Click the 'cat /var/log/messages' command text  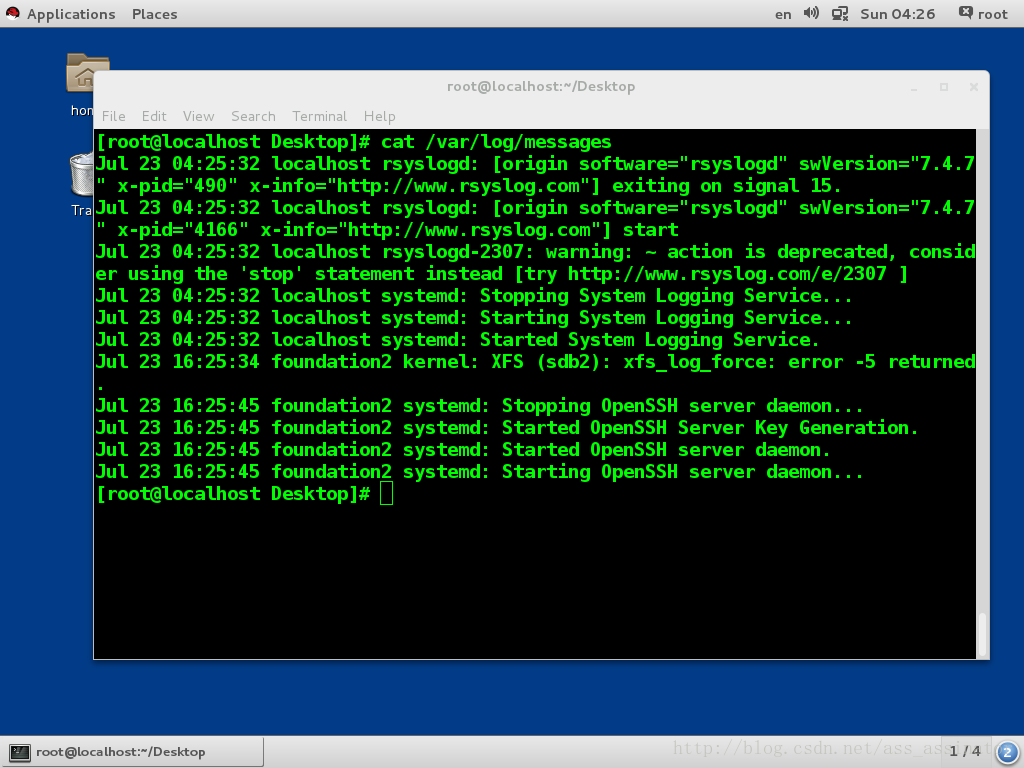496,142
